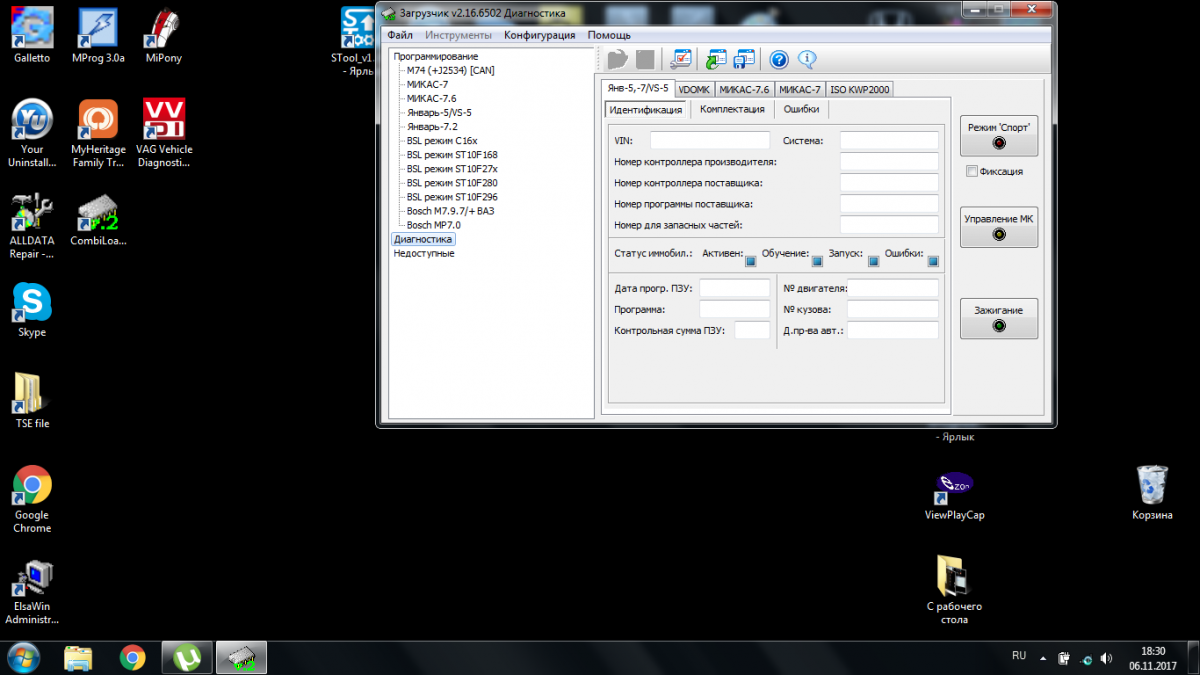The width and height of the screenshot is (1200, 675).
Task: Open Windows Explorer from the taskbar
Action: (x=79, y=657)
